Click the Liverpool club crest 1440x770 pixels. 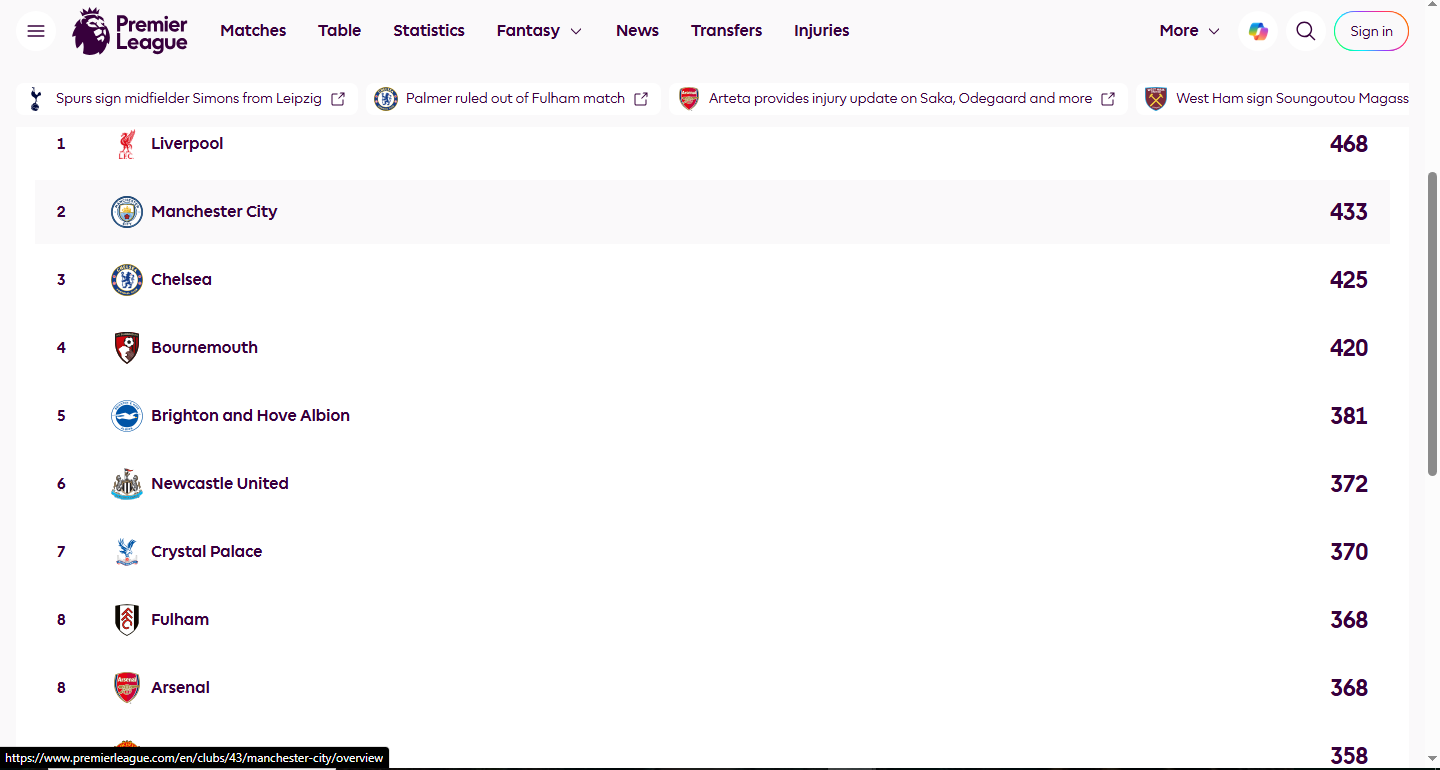(126, 144)
